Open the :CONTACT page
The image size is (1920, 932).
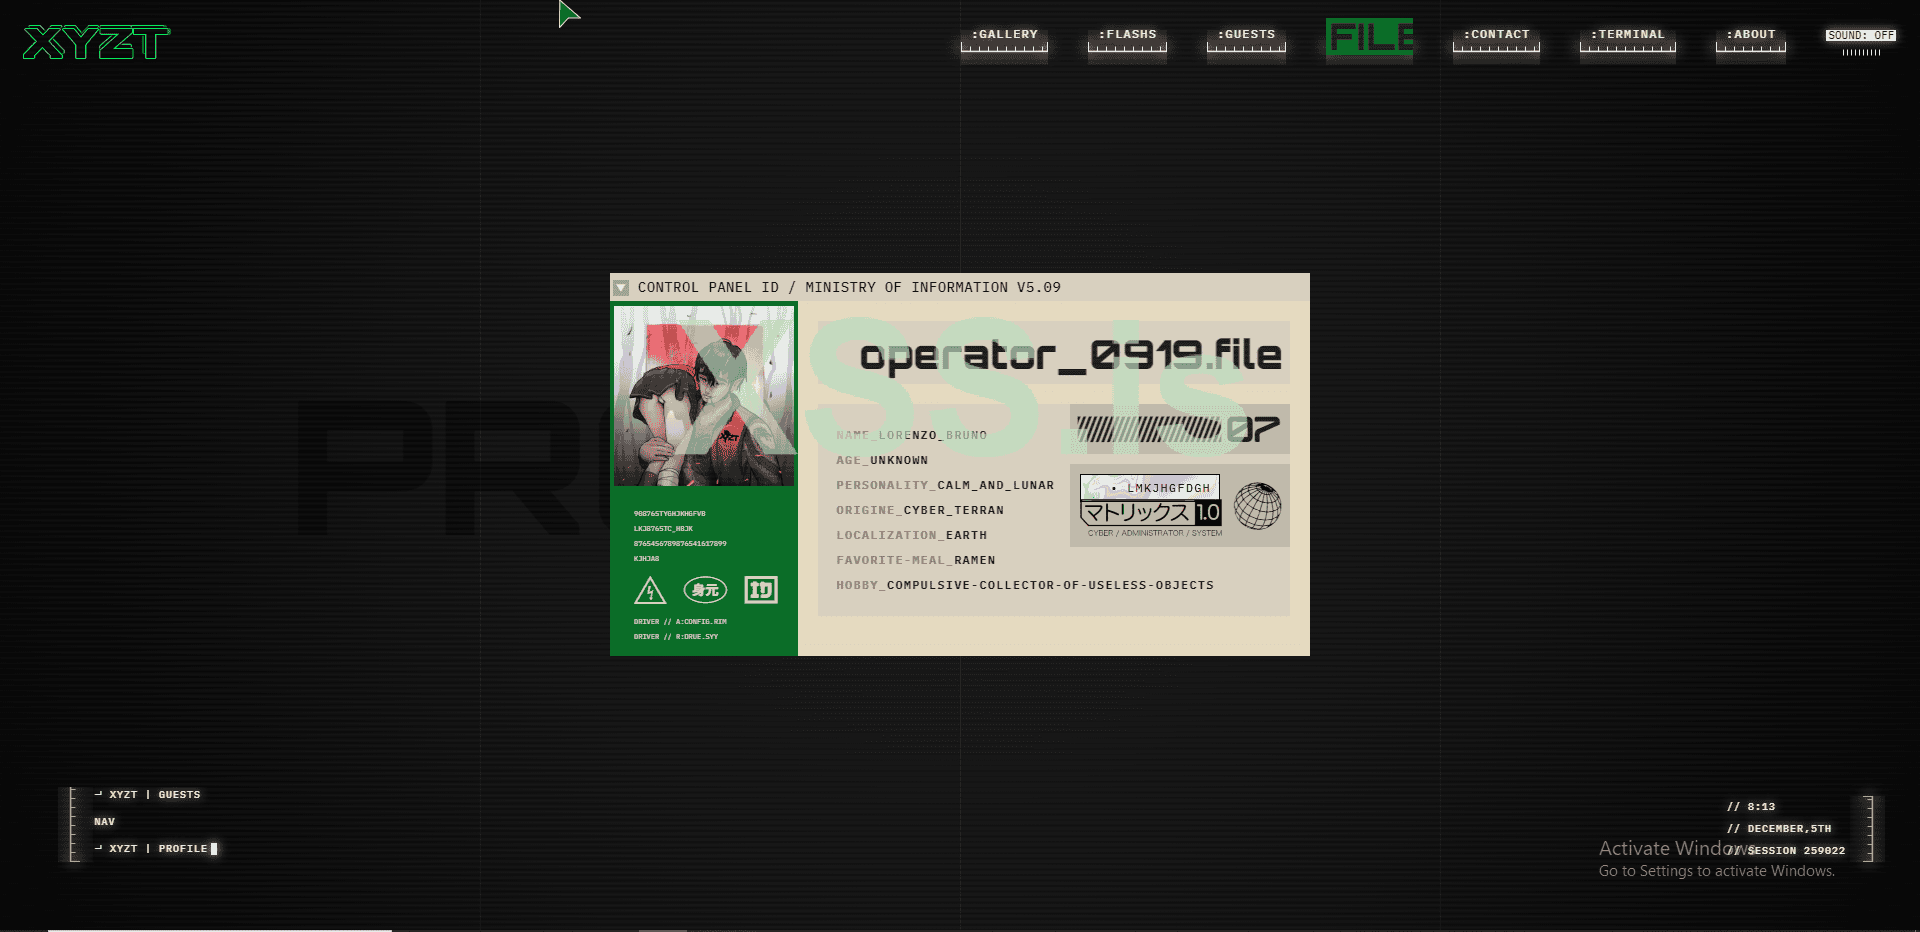tap(1496, 34)
